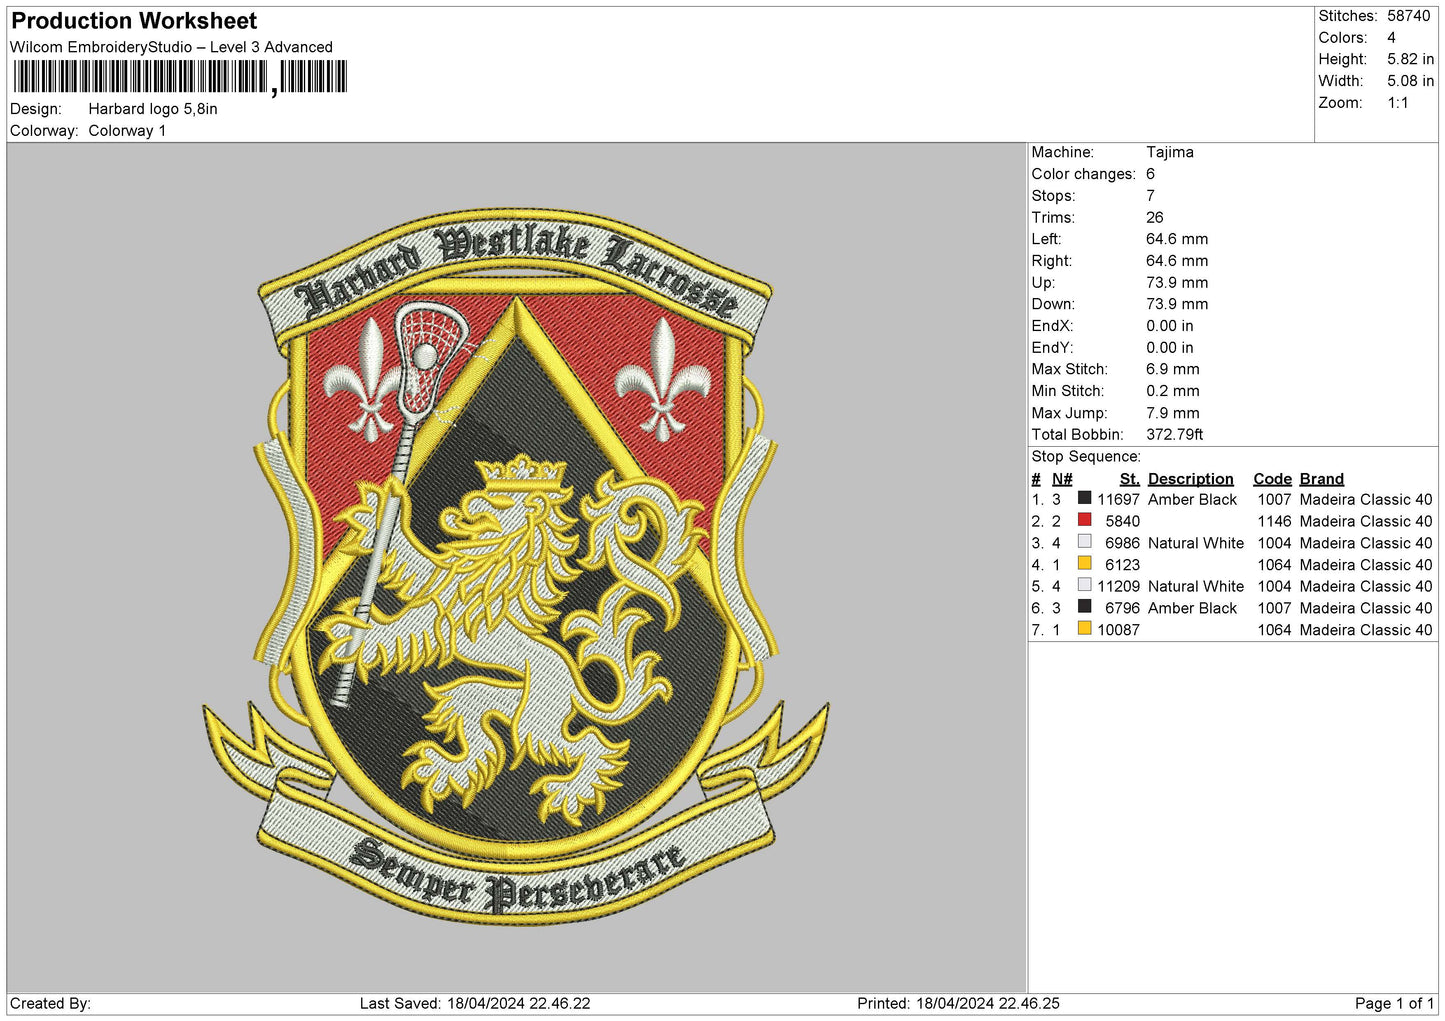Click the stitch count 10087
Screen dimensions: 1445x1021
(x=1118, y=630)
